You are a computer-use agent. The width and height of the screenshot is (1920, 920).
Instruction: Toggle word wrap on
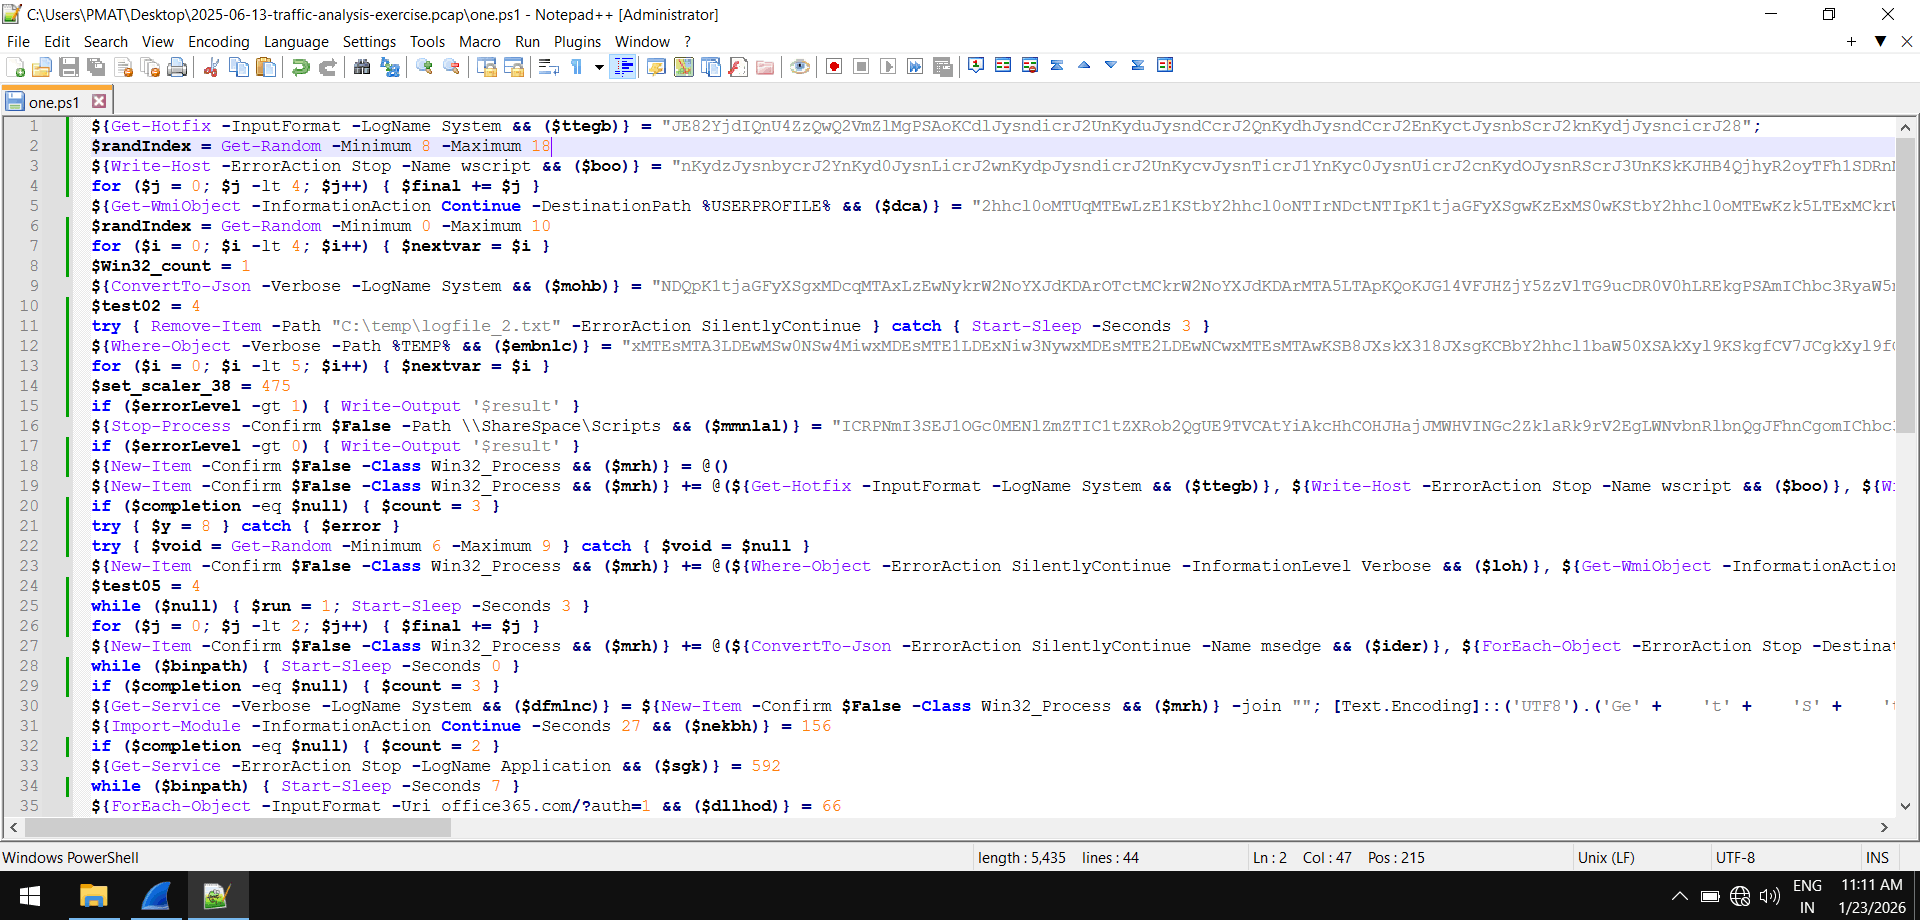pos(549,66)
